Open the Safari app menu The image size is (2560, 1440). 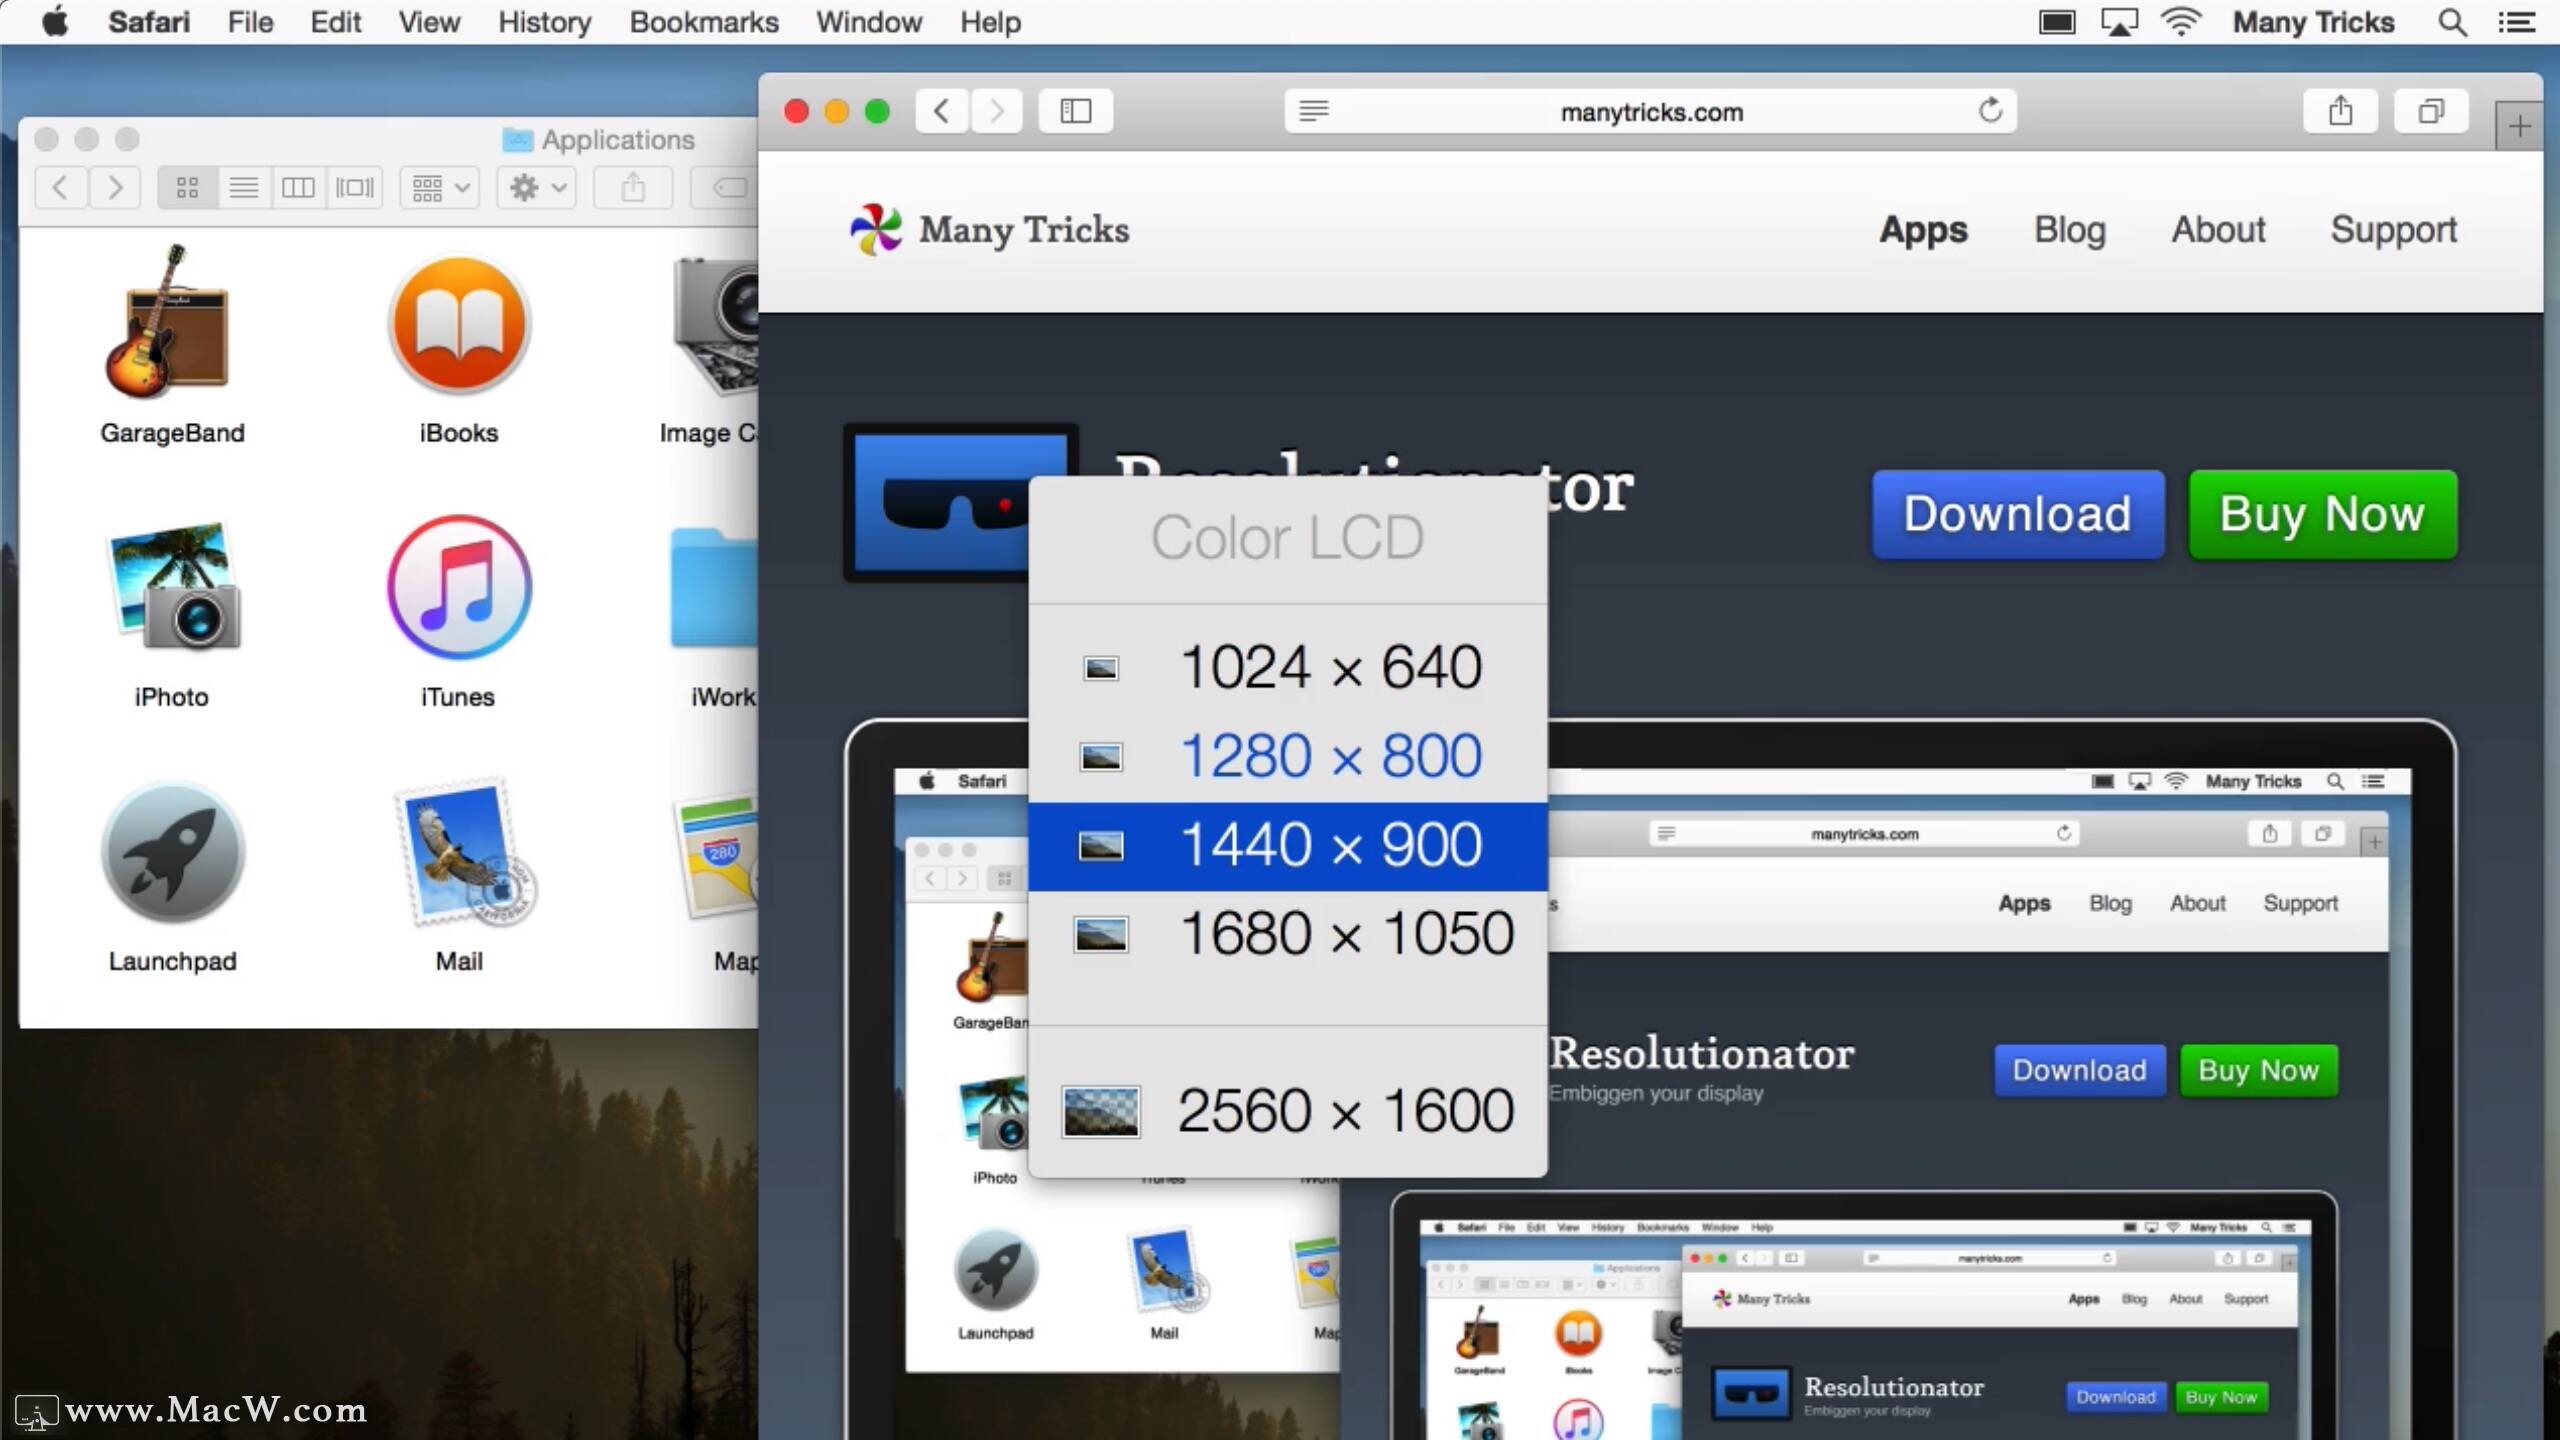[148, 22]
